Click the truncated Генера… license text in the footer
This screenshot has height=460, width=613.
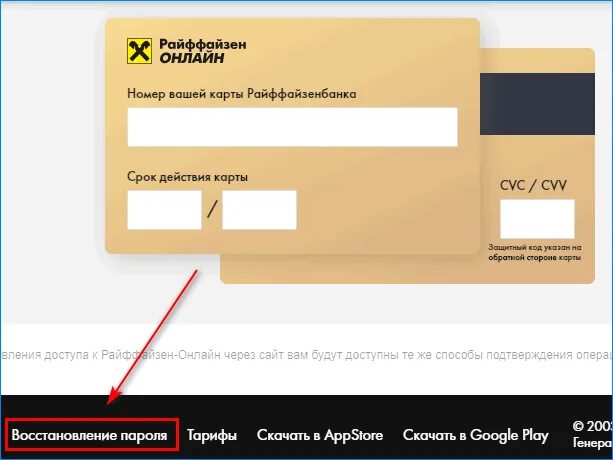(x=592, y=443)
